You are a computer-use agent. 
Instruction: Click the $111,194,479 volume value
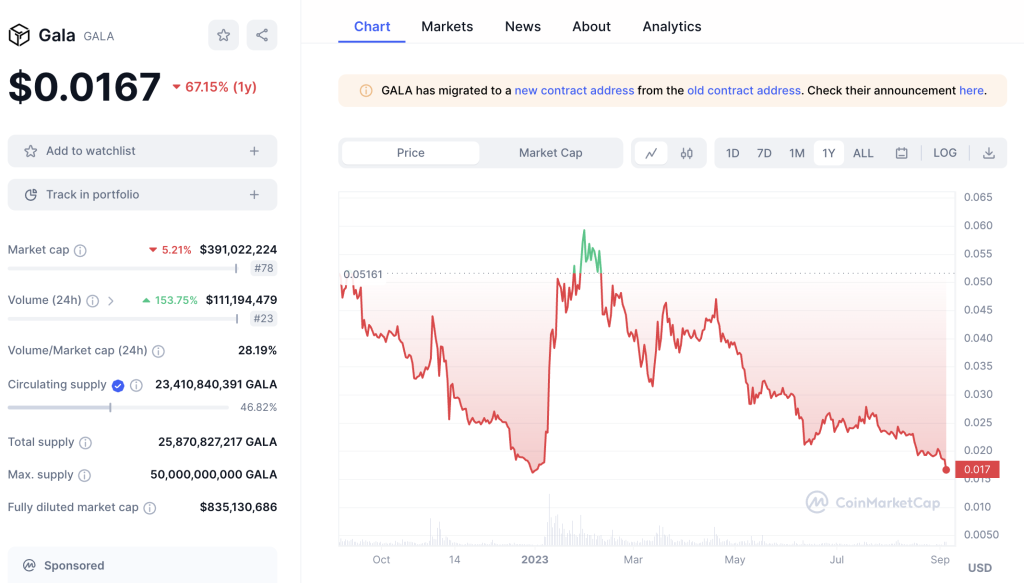pyautogui.click(x=242, y=300)
